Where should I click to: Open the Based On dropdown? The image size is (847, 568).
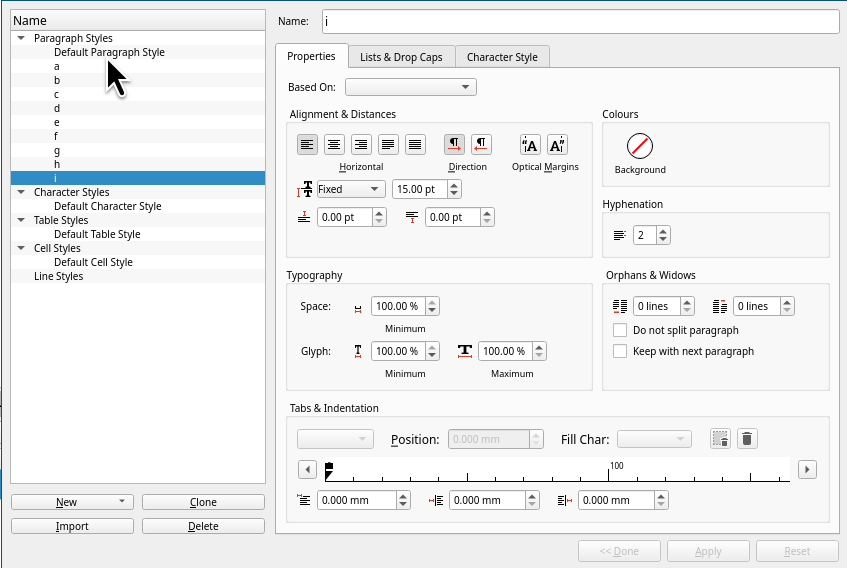point(410,87)
